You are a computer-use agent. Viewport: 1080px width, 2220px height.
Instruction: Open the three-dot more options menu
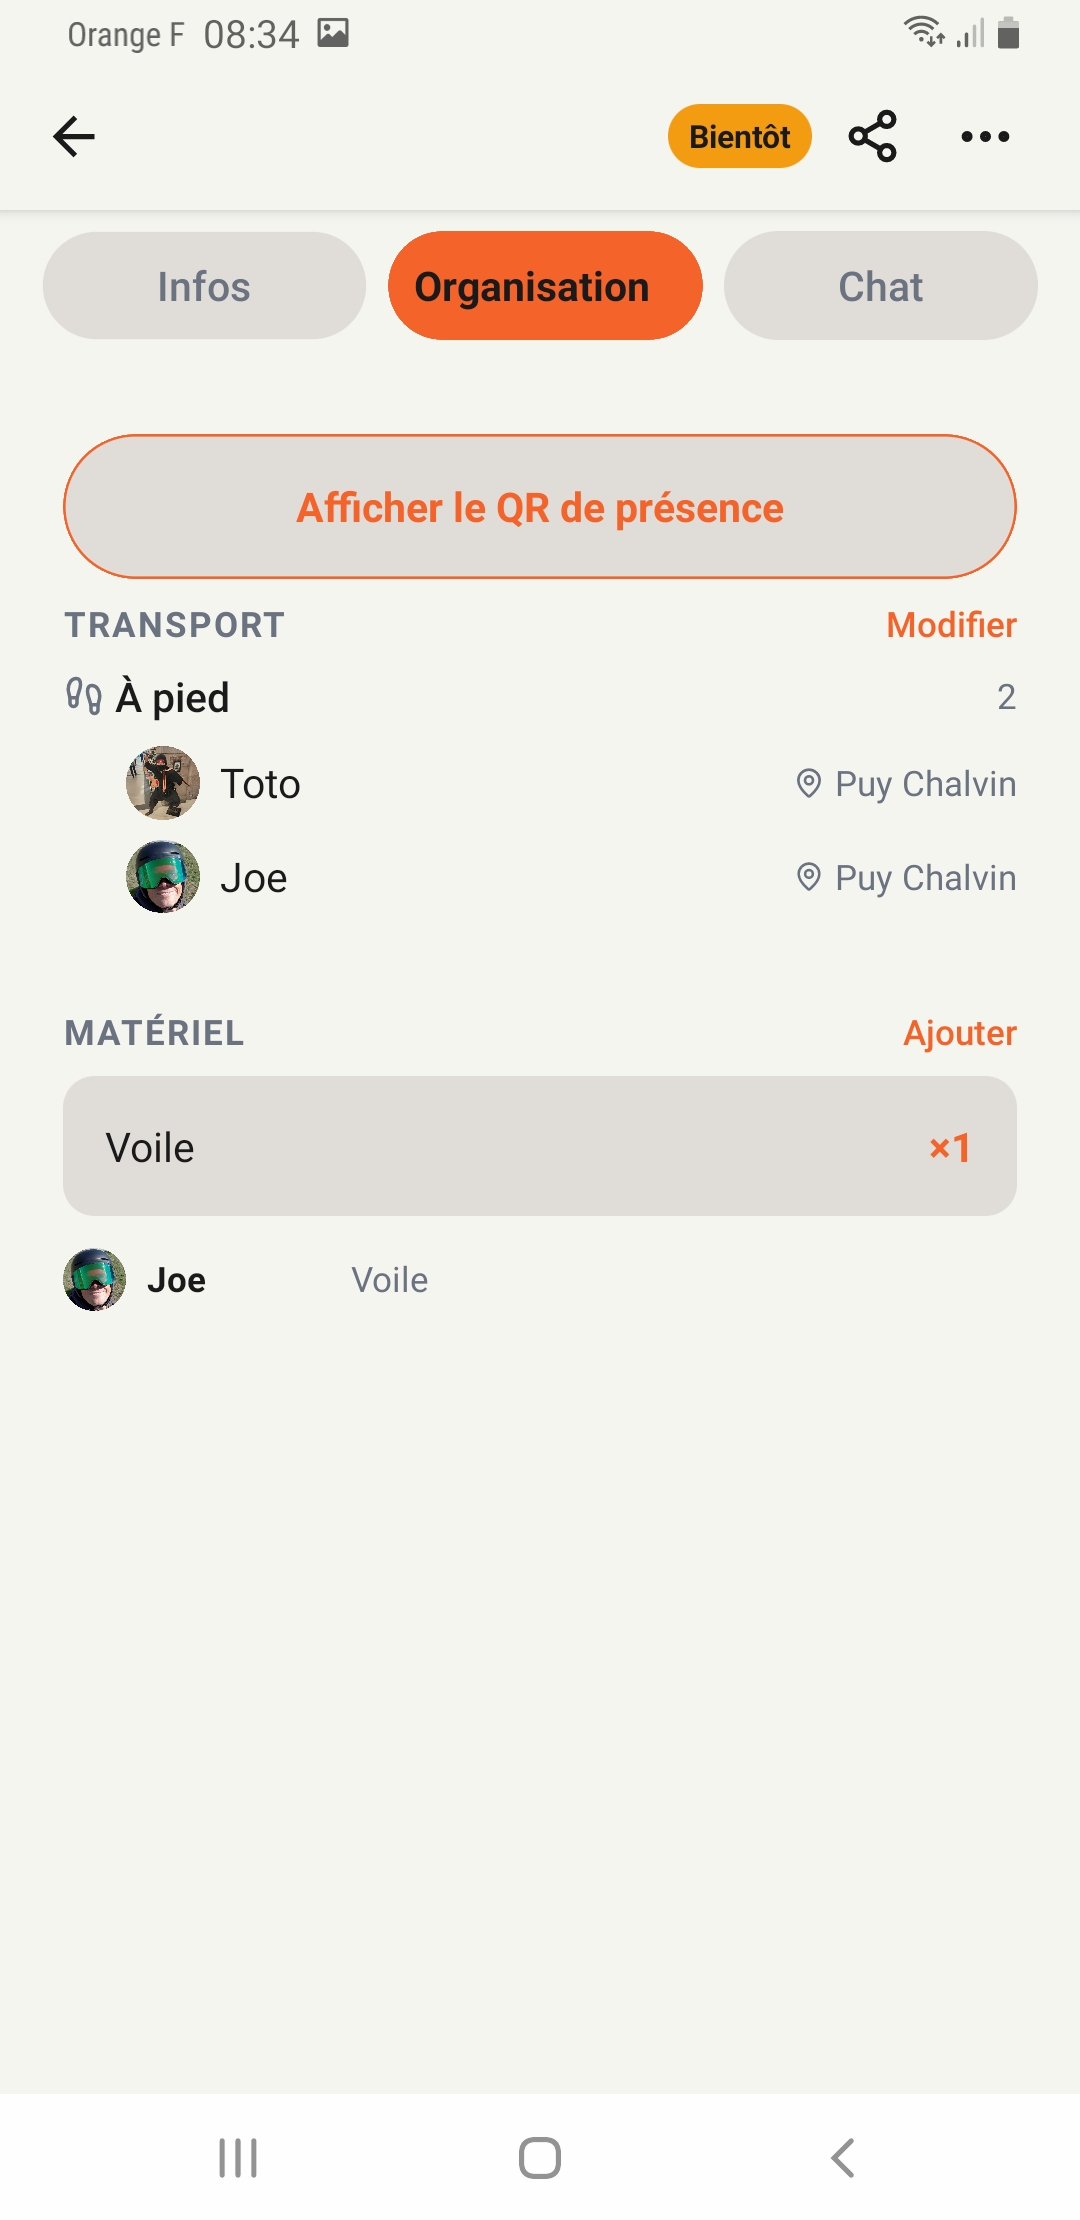[985, 137]
